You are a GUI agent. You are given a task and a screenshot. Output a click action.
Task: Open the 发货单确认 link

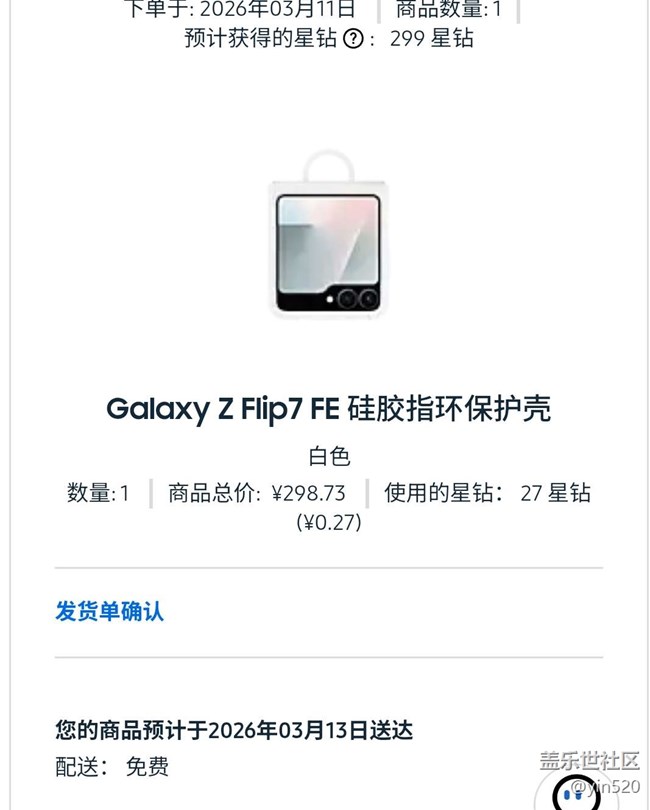(109, 611)
